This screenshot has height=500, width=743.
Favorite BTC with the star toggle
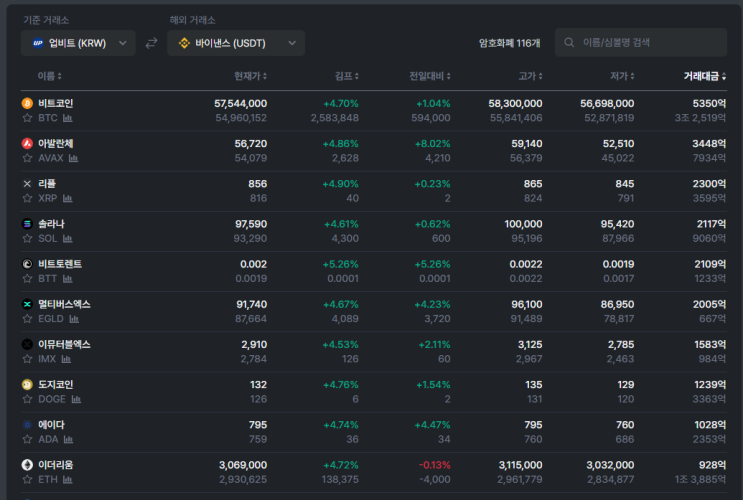(27, 118)
